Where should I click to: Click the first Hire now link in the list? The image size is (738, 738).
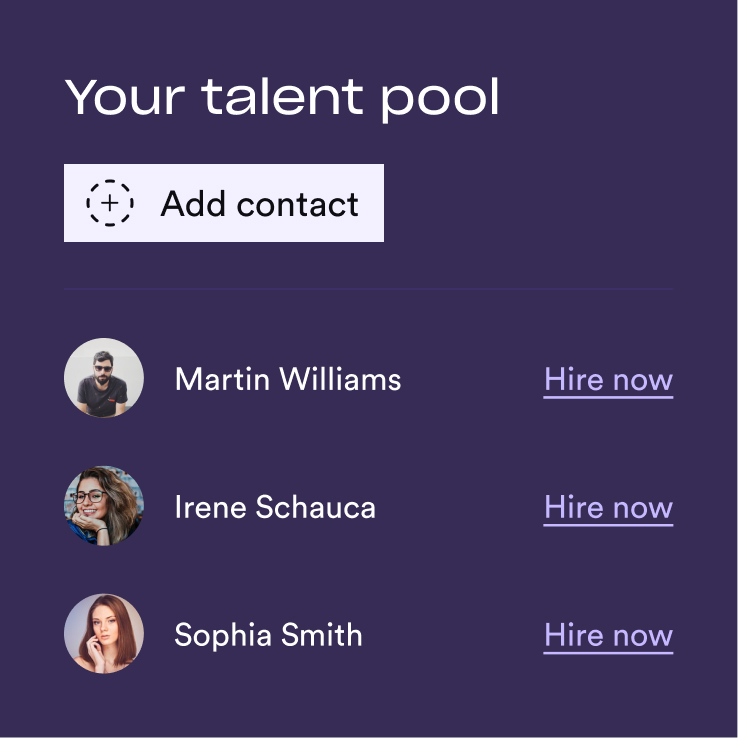[x=608, y=380]
